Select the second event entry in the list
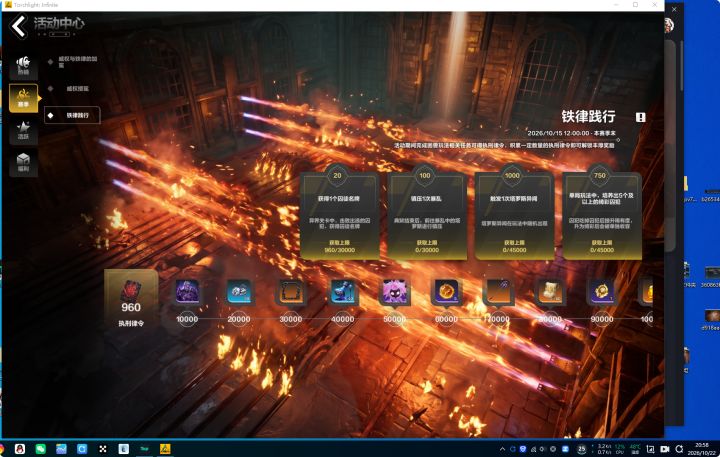The height and width of the screenshot is (457, 720). (73, 88)
